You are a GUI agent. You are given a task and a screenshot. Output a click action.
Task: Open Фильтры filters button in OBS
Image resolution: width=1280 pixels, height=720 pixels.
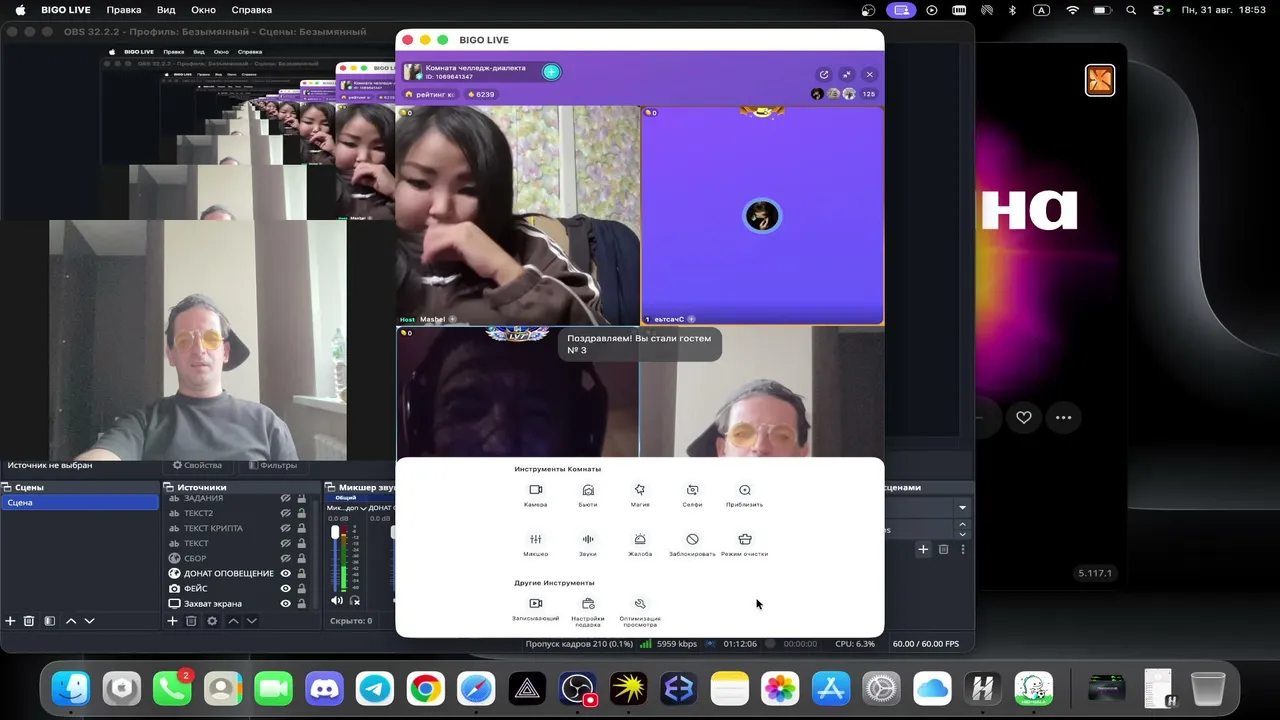[273, 465]
